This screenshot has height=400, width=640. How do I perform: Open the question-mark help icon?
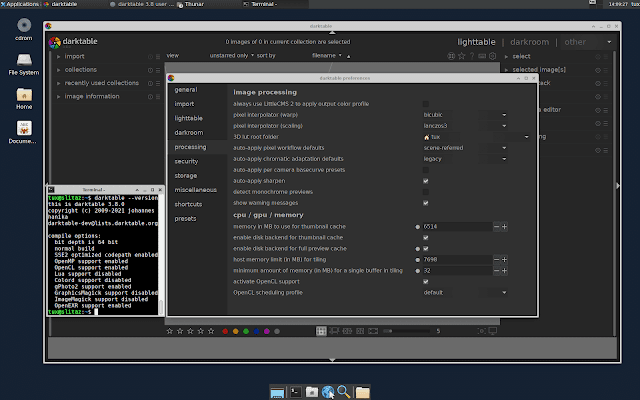(x=472, y=56)
